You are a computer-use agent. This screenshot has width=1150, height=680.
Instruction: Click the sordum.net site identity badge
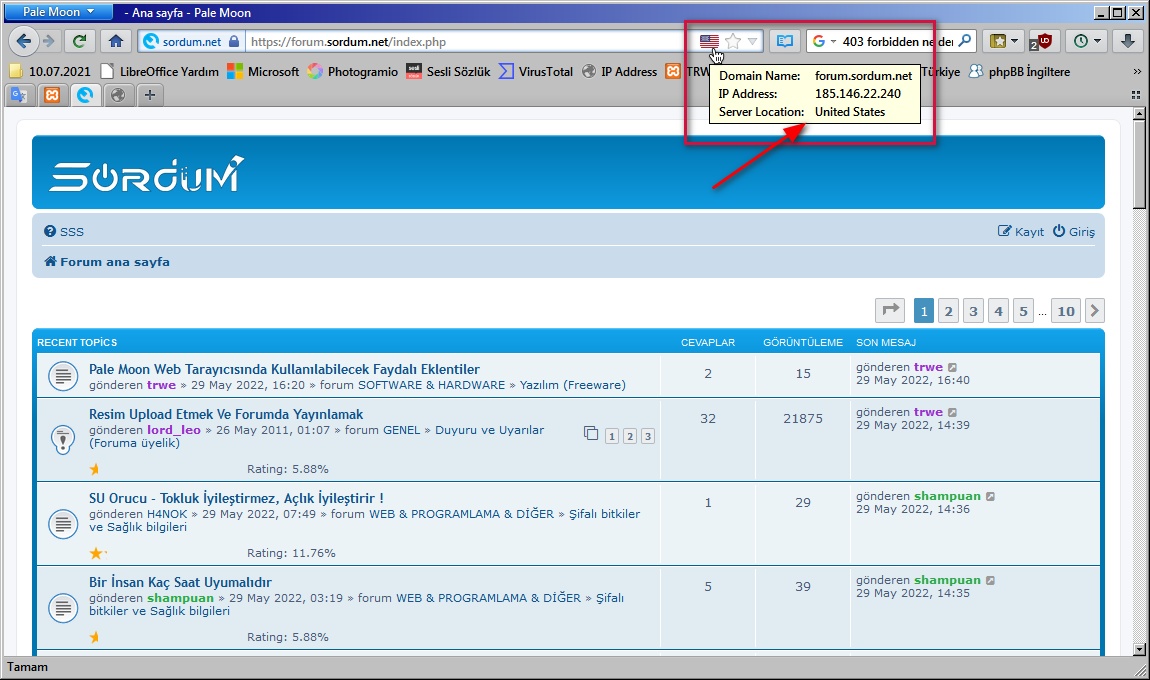tap(191, 42)
